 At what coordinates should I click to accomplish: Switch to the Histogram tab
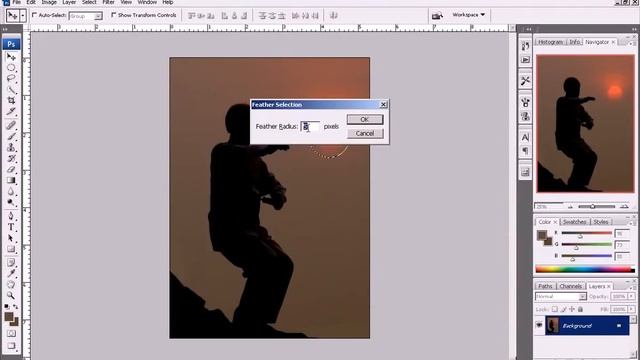[x=550, y=42]
